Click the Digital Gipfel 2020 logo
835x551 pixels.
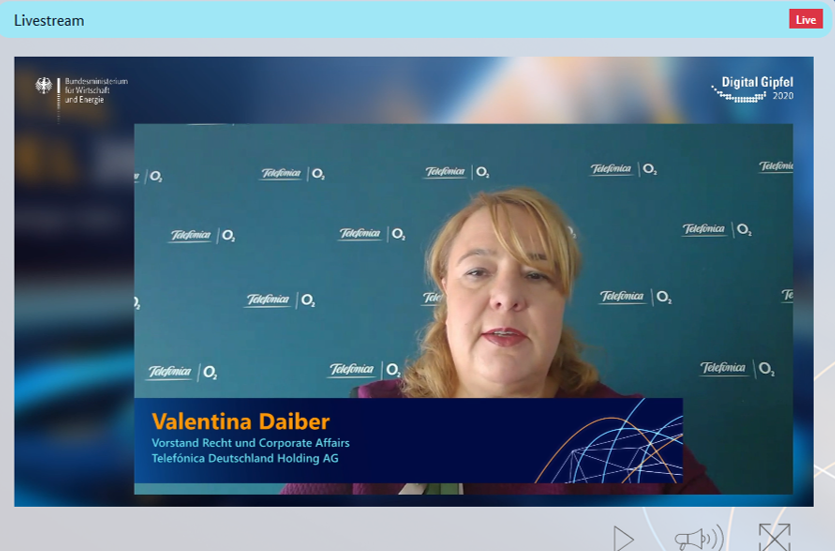[752, 89]
